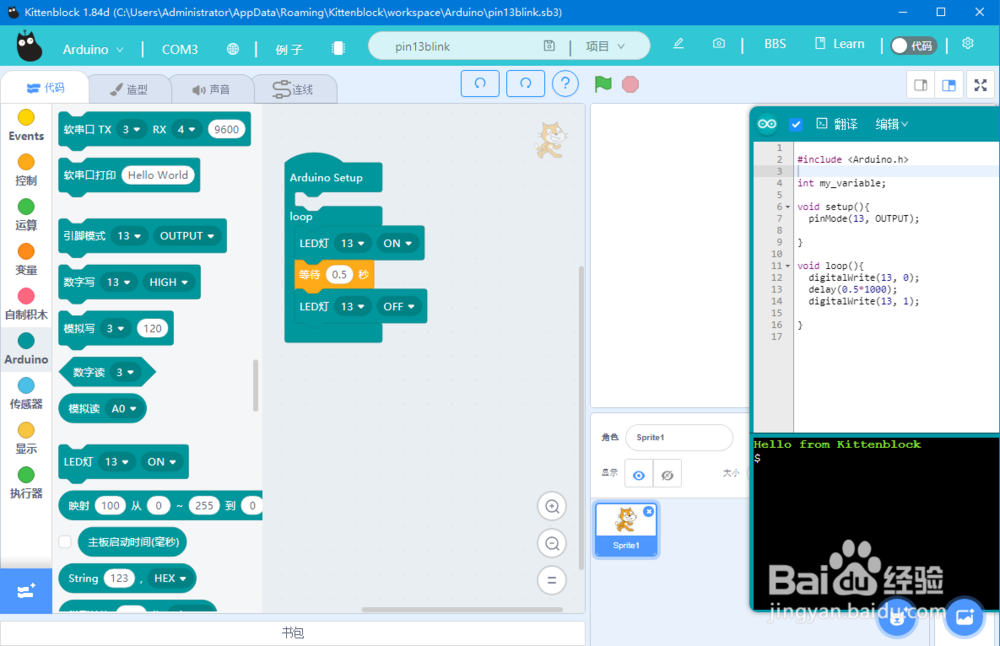
Task: Switch to the 连线 tab
Action: [x=294, y=89]
